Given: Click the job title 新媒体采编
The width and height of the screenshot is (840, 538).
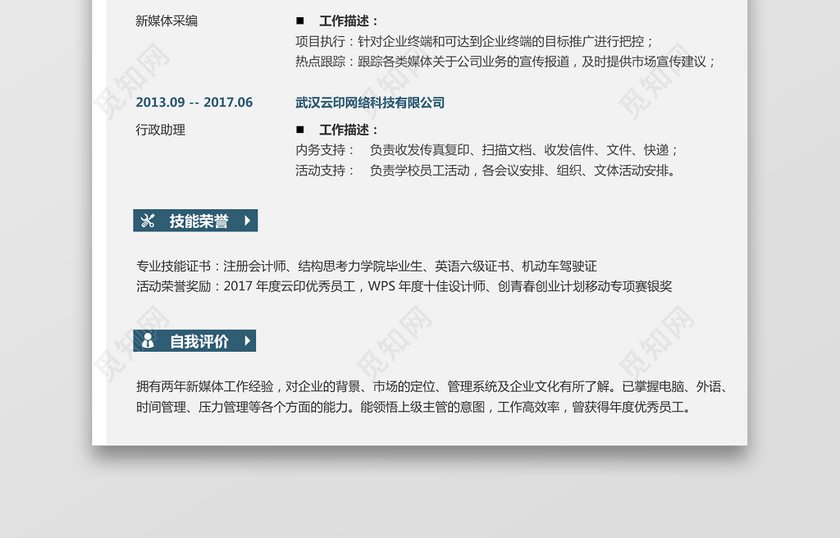Looking at the screenshot, I should (x=167, y=21).
